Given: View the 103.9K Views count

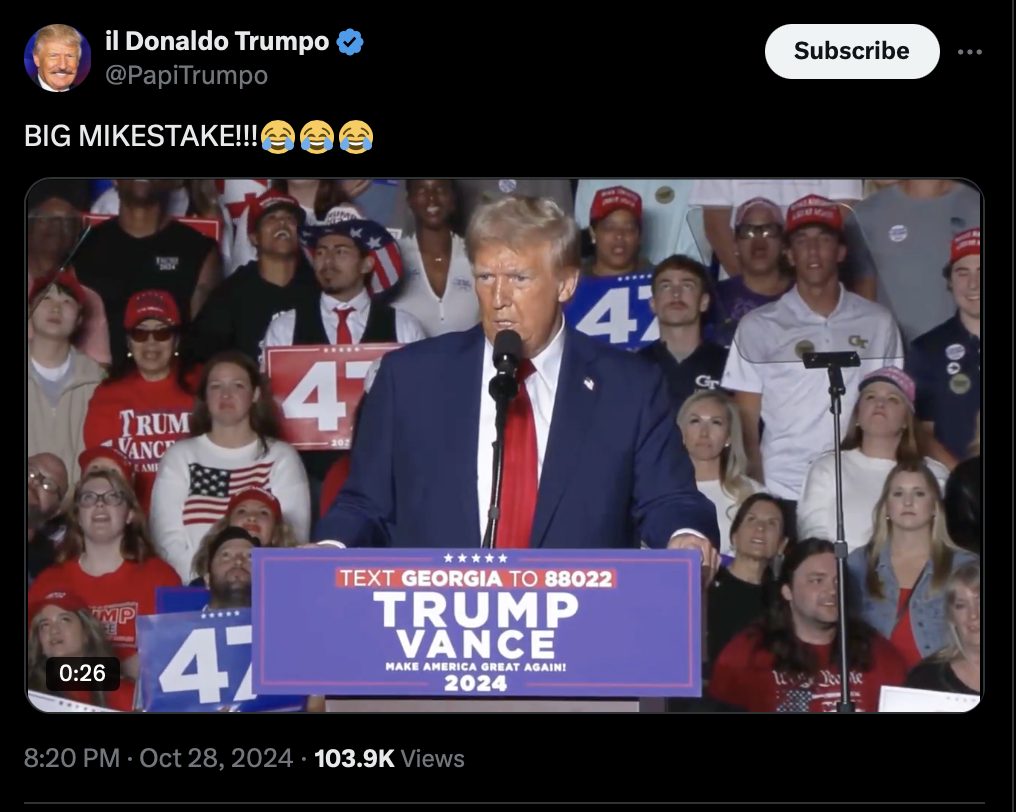Looking at the screenshot, I should pyautogui.click(x=389, y=758).
